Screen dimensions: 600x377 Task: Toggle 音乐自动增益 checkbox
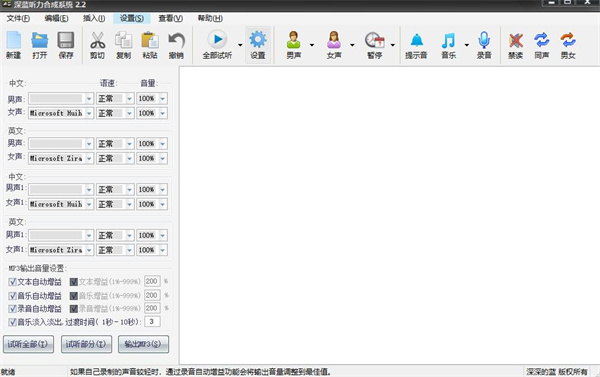(12, 296)
